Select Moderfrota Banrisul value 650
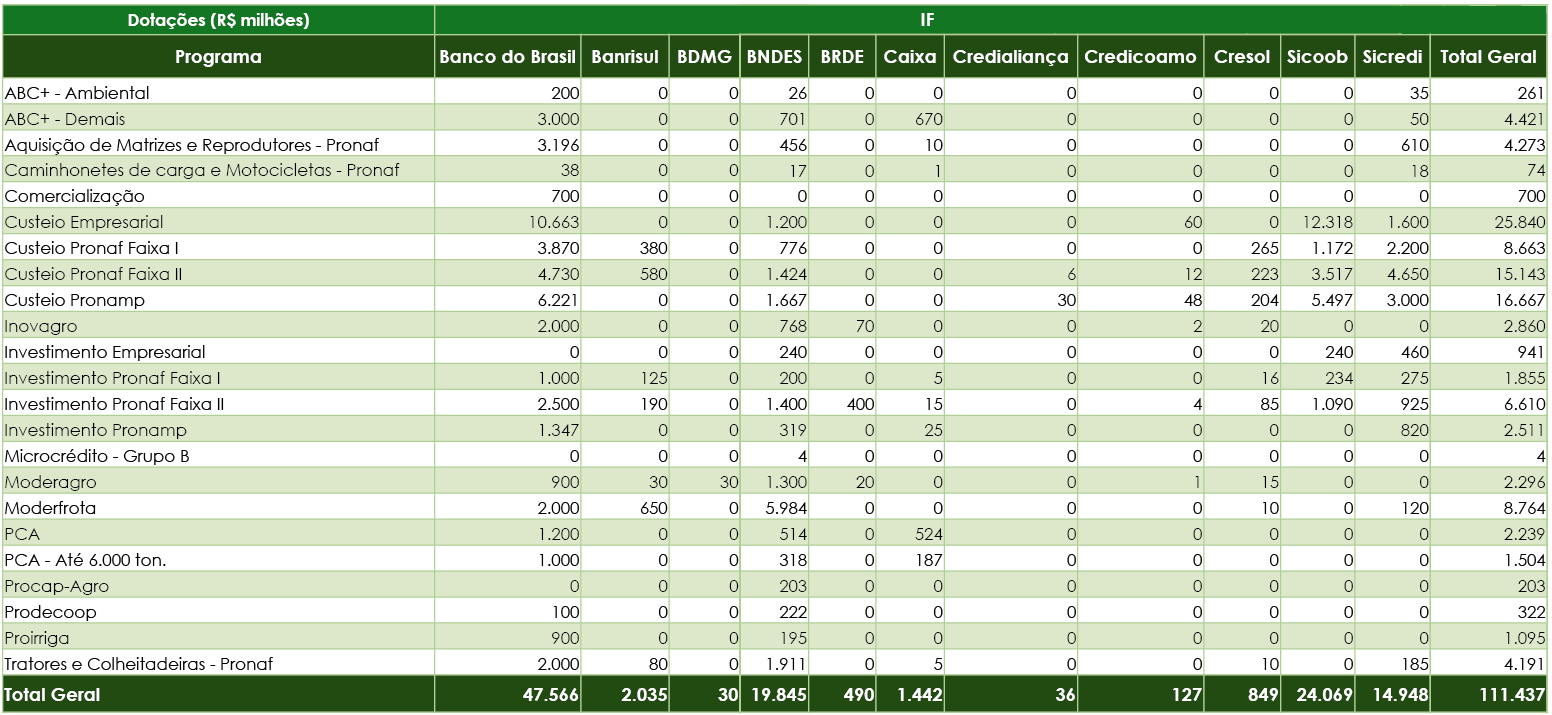 (625, 508)
